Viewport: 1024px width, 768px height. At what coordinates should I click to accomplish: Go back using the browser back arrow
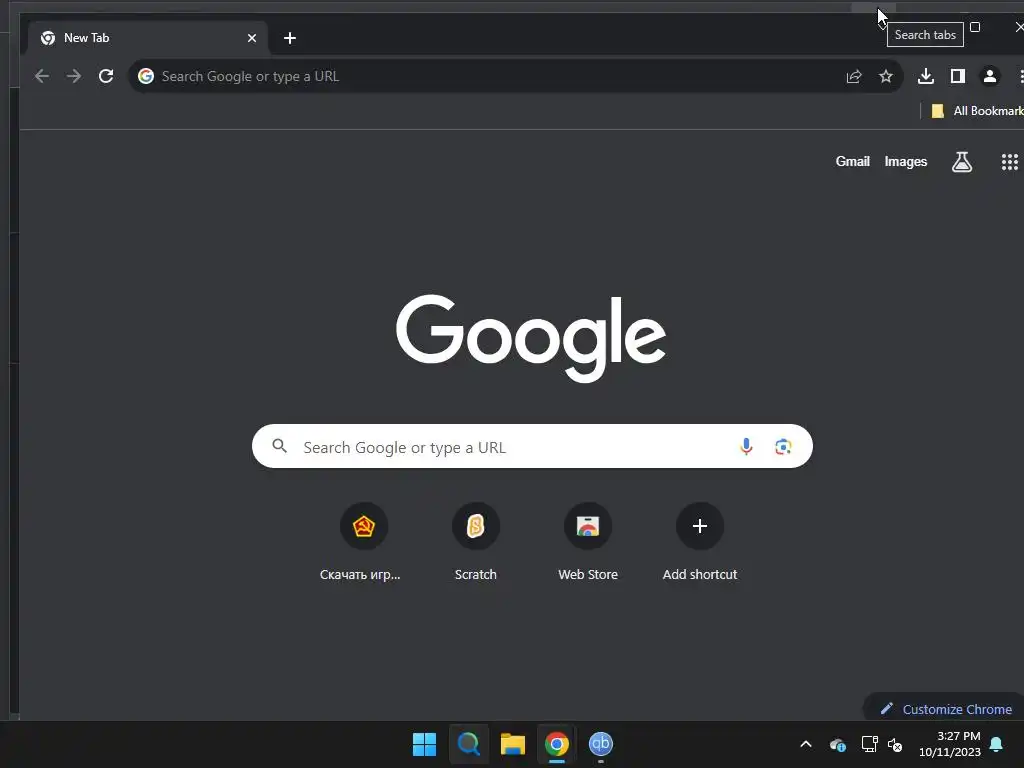[x=42, y=76]
